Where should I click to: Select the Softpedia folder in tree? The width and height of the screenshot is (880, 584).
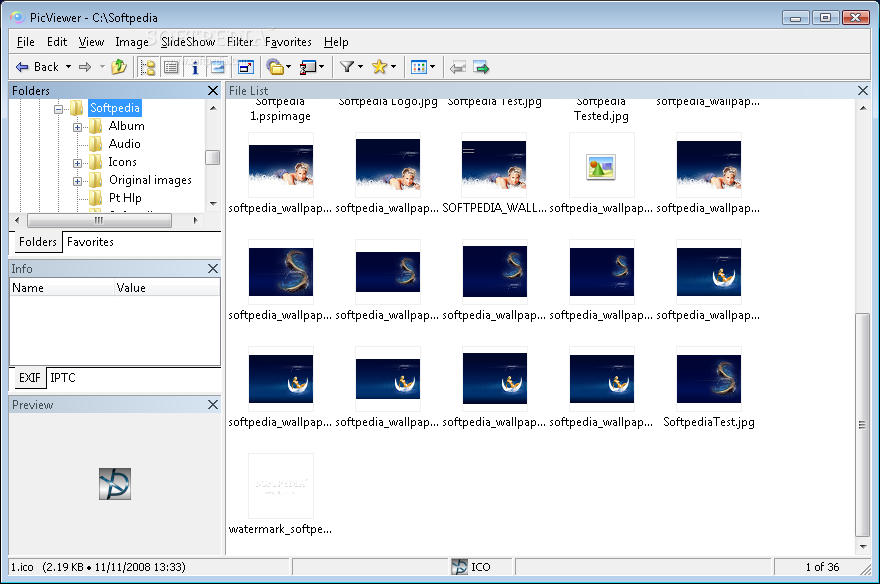coord(114,108)
